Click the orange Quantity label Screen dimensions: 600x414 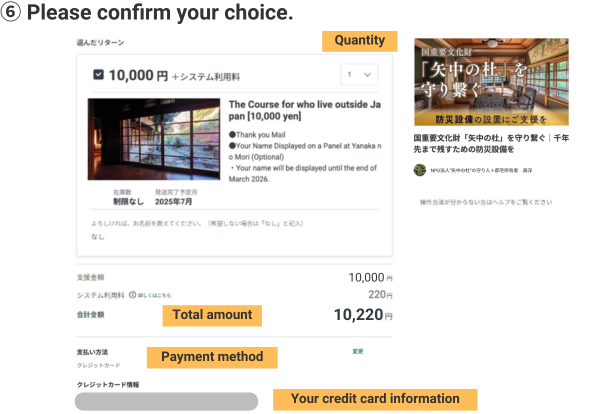(x=360, y=41)
